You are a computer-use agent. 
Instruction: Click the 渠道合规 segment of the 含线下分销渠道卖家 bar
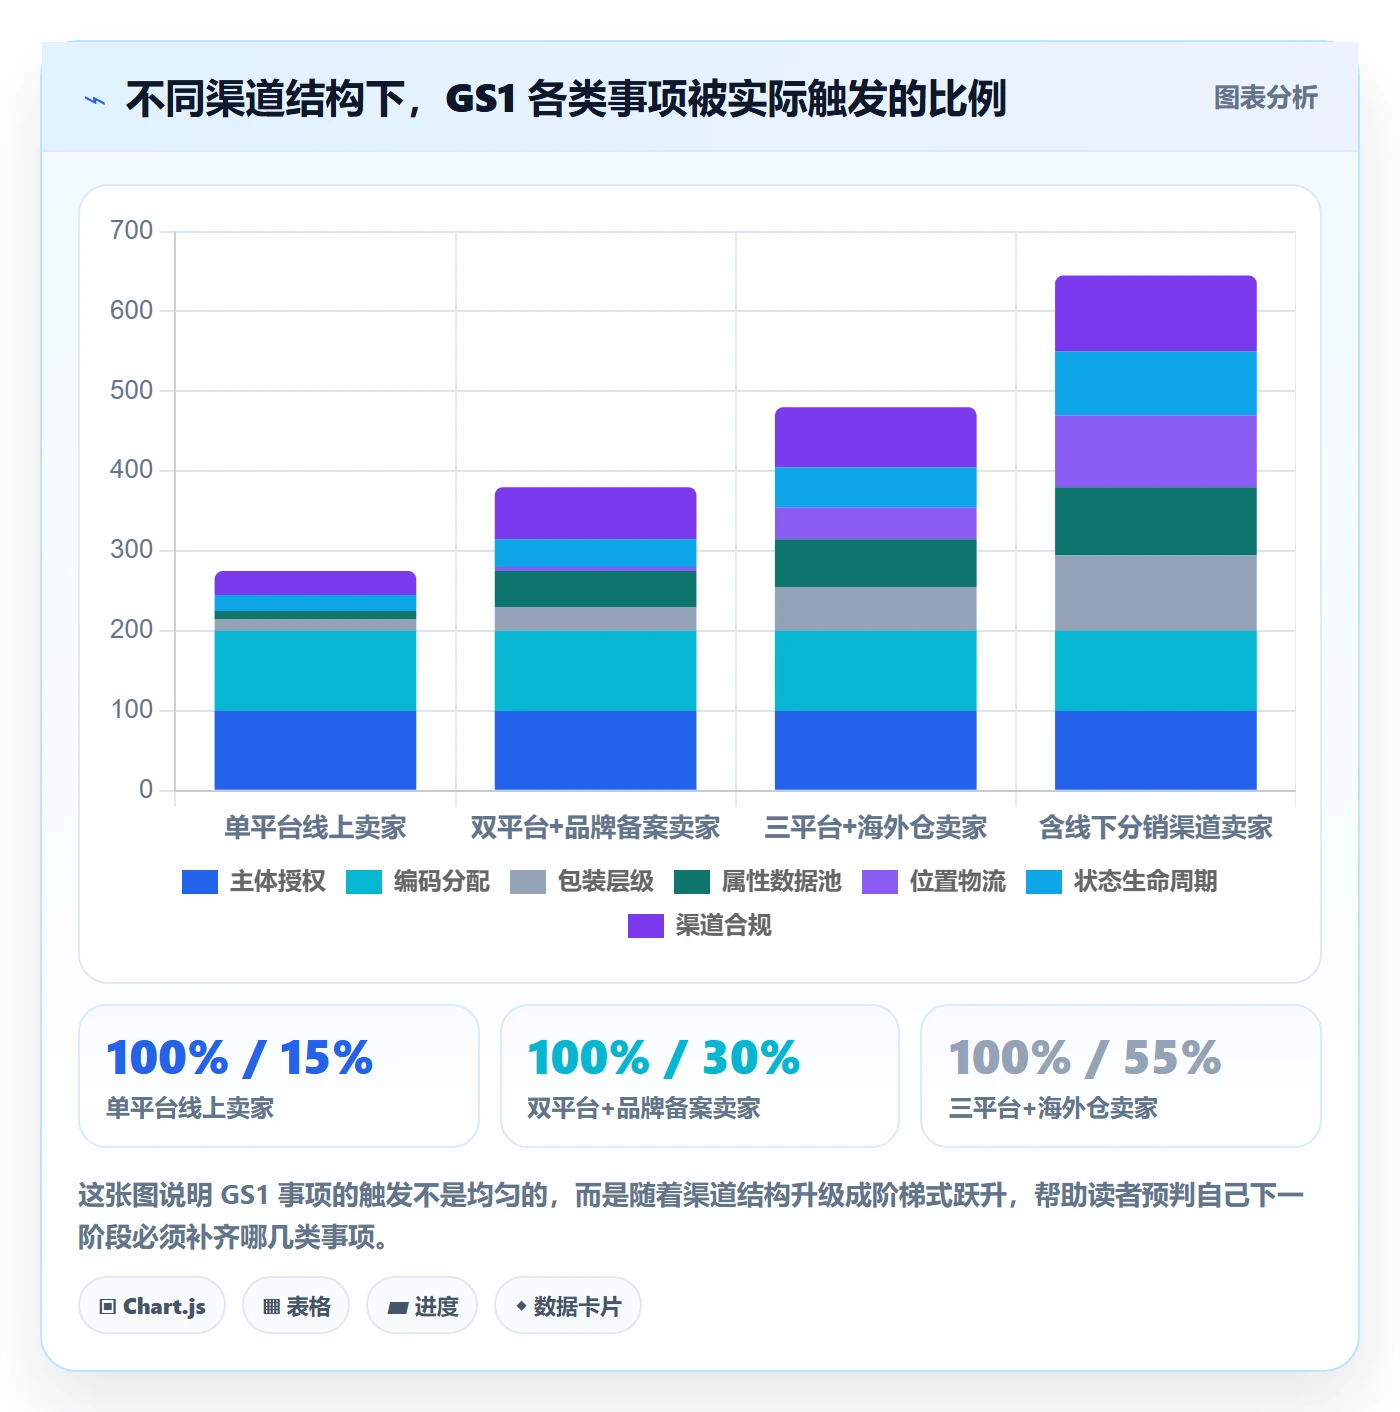[x=1156, y=314]
